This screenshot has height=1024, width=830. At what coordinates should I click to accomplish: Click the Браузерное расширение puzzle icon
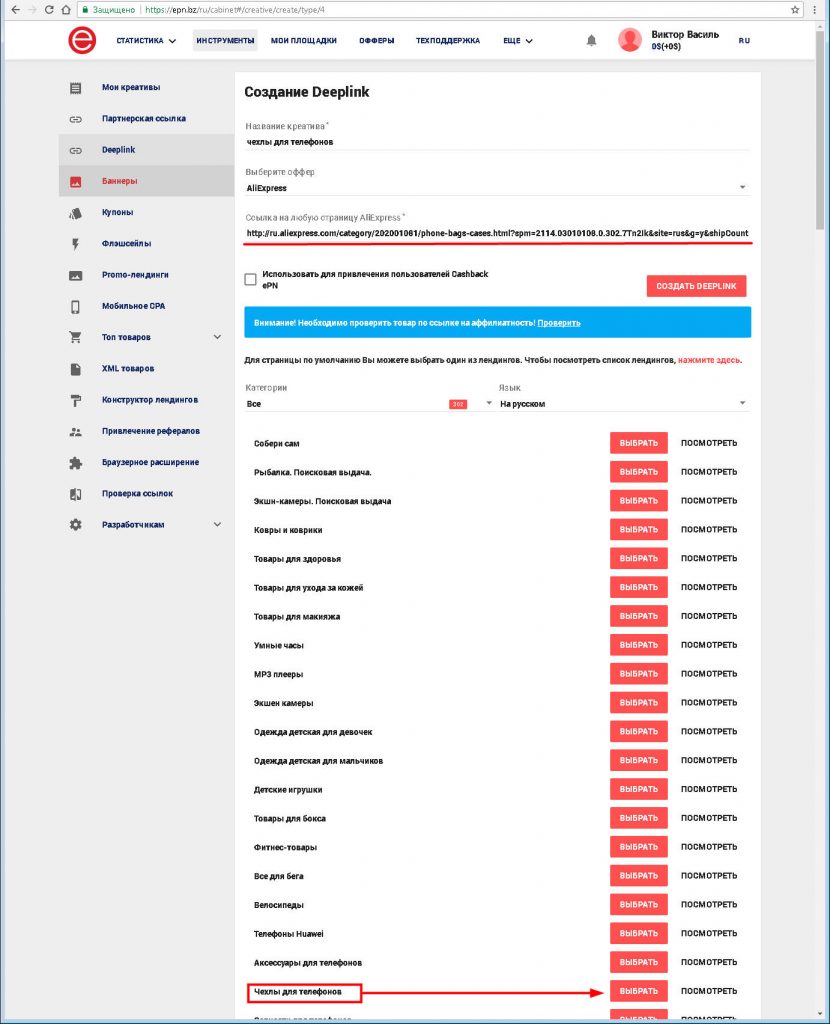point(75,463)
